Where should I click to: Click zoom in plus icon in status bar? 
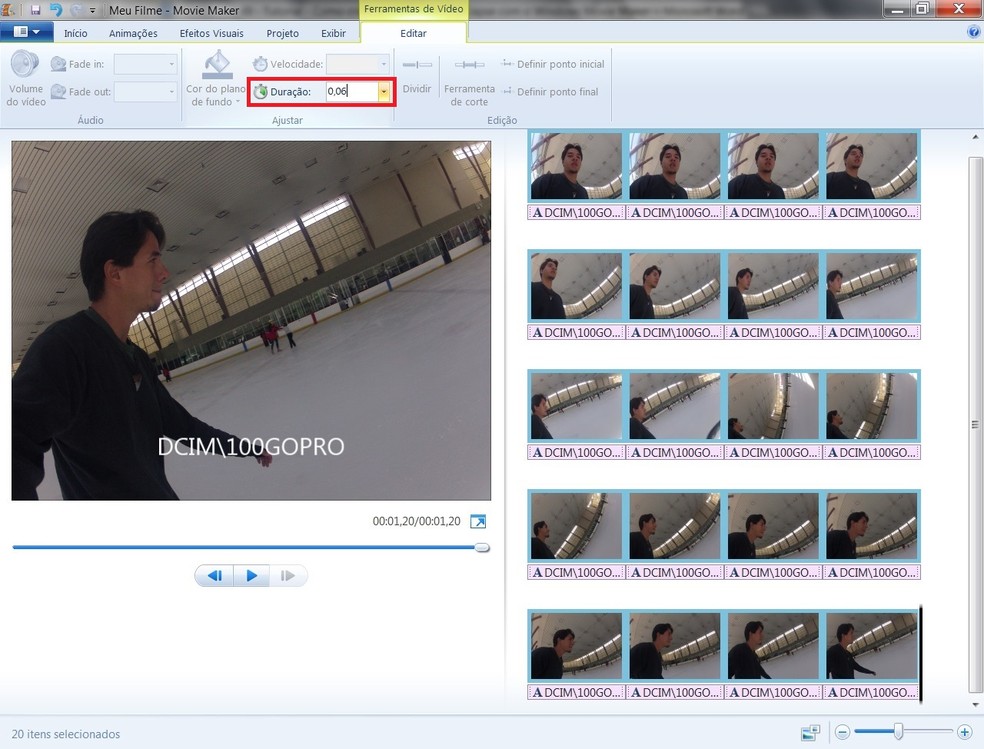965,732
